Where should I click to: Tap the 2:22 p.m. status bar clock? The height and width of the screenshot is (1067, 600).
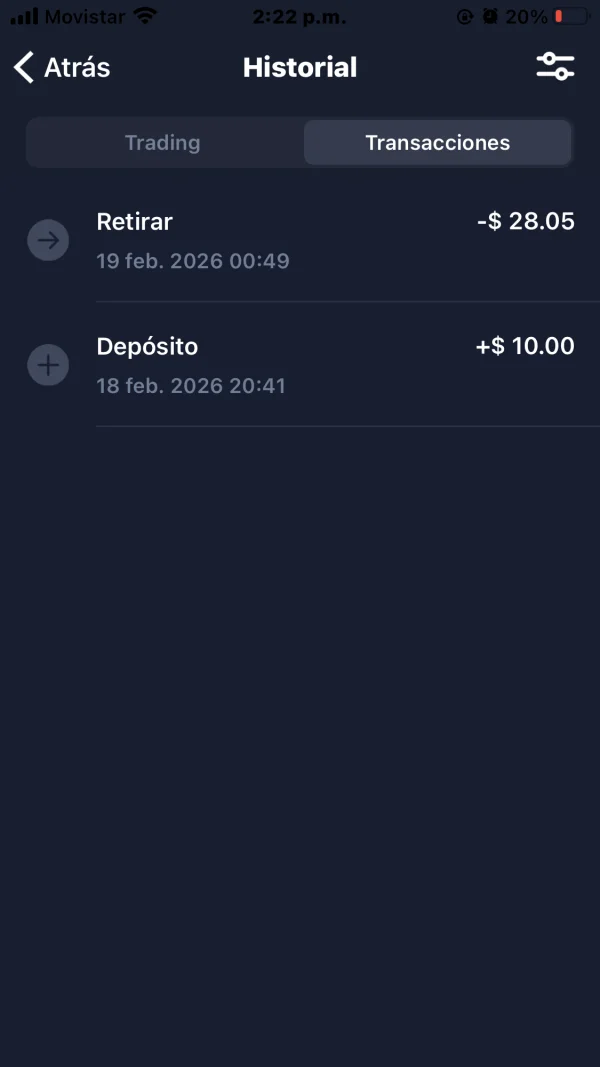(300, 17)
